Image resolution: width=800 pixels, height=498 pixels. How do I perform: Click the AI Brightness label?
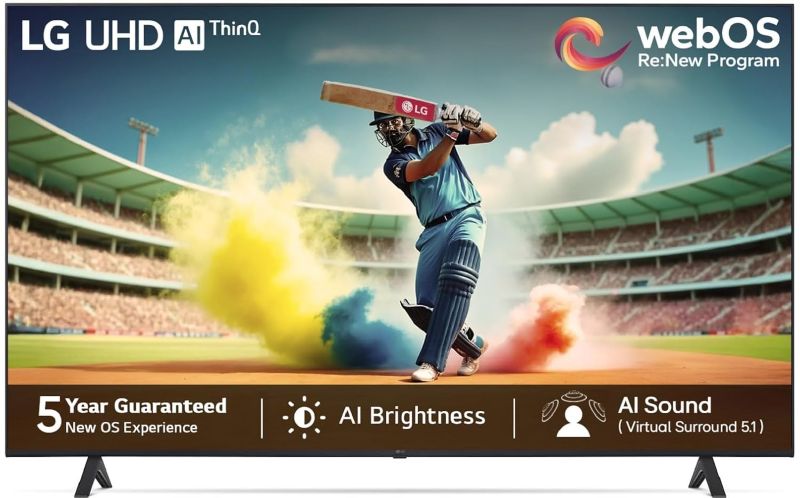(412, 416)
